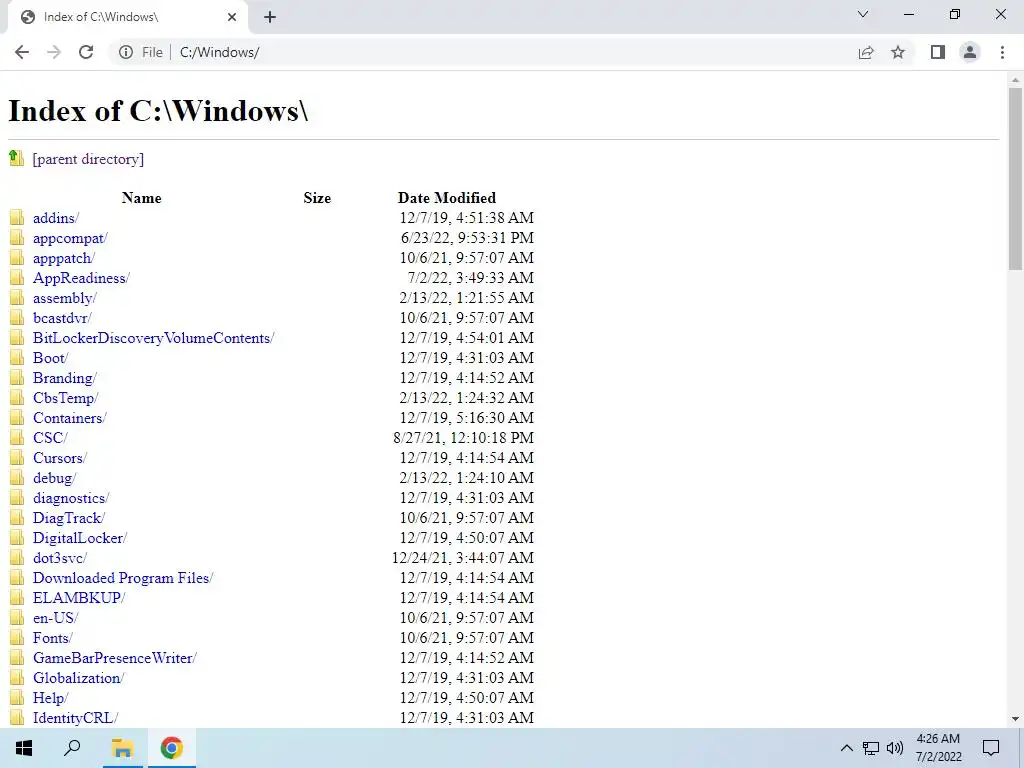This screenshot has width=1024, height=768.
Task: Open the Cursors/ folder
Action: [x=59, y=458]
